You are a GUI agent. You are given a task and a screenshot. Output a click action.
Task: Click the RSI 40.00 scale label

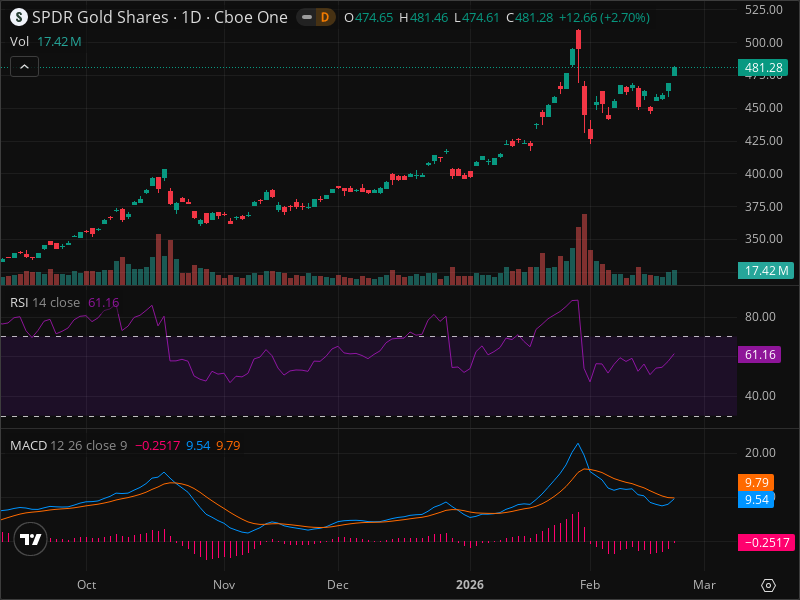(x=760, y=396)
